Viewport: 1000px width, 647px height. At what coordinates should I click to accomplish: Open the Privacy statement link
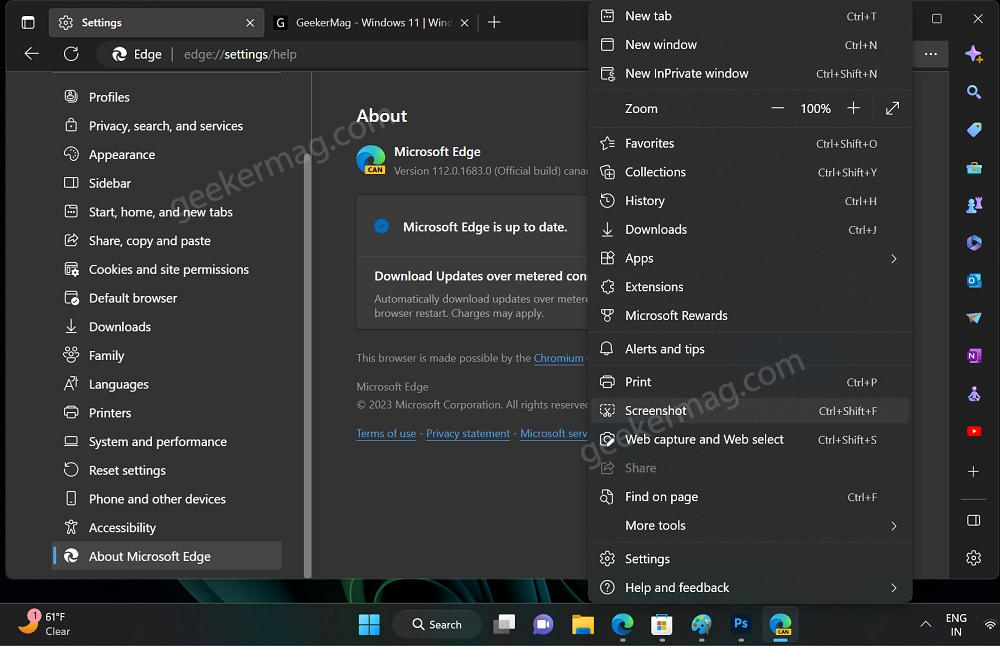[x=467, y=433]
